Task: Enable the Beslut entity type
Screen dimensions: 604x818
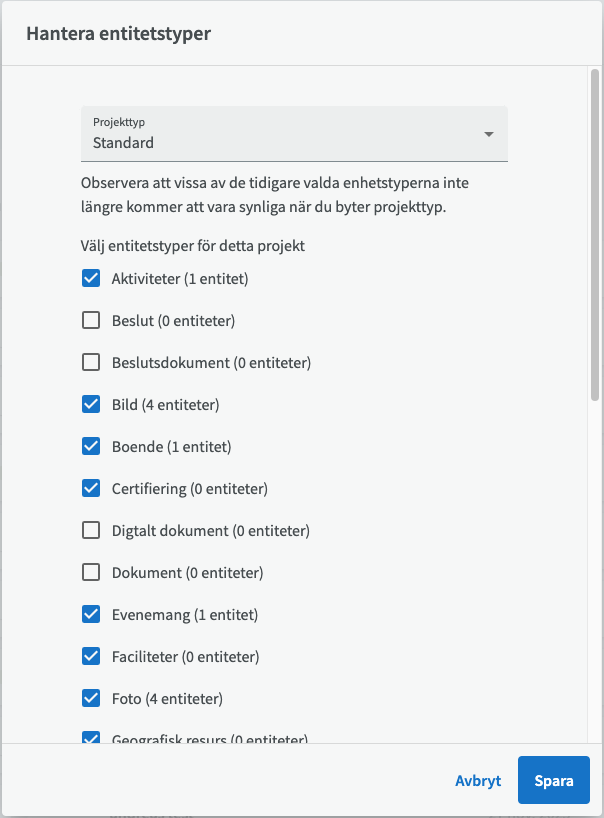Action: (91, 320)
